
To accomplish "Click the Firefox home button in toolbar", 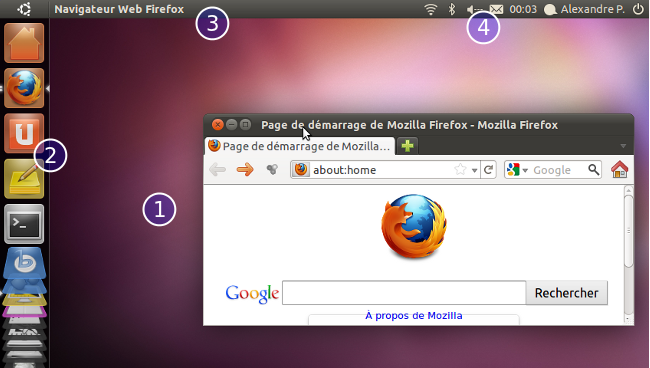I will (619, 169).
